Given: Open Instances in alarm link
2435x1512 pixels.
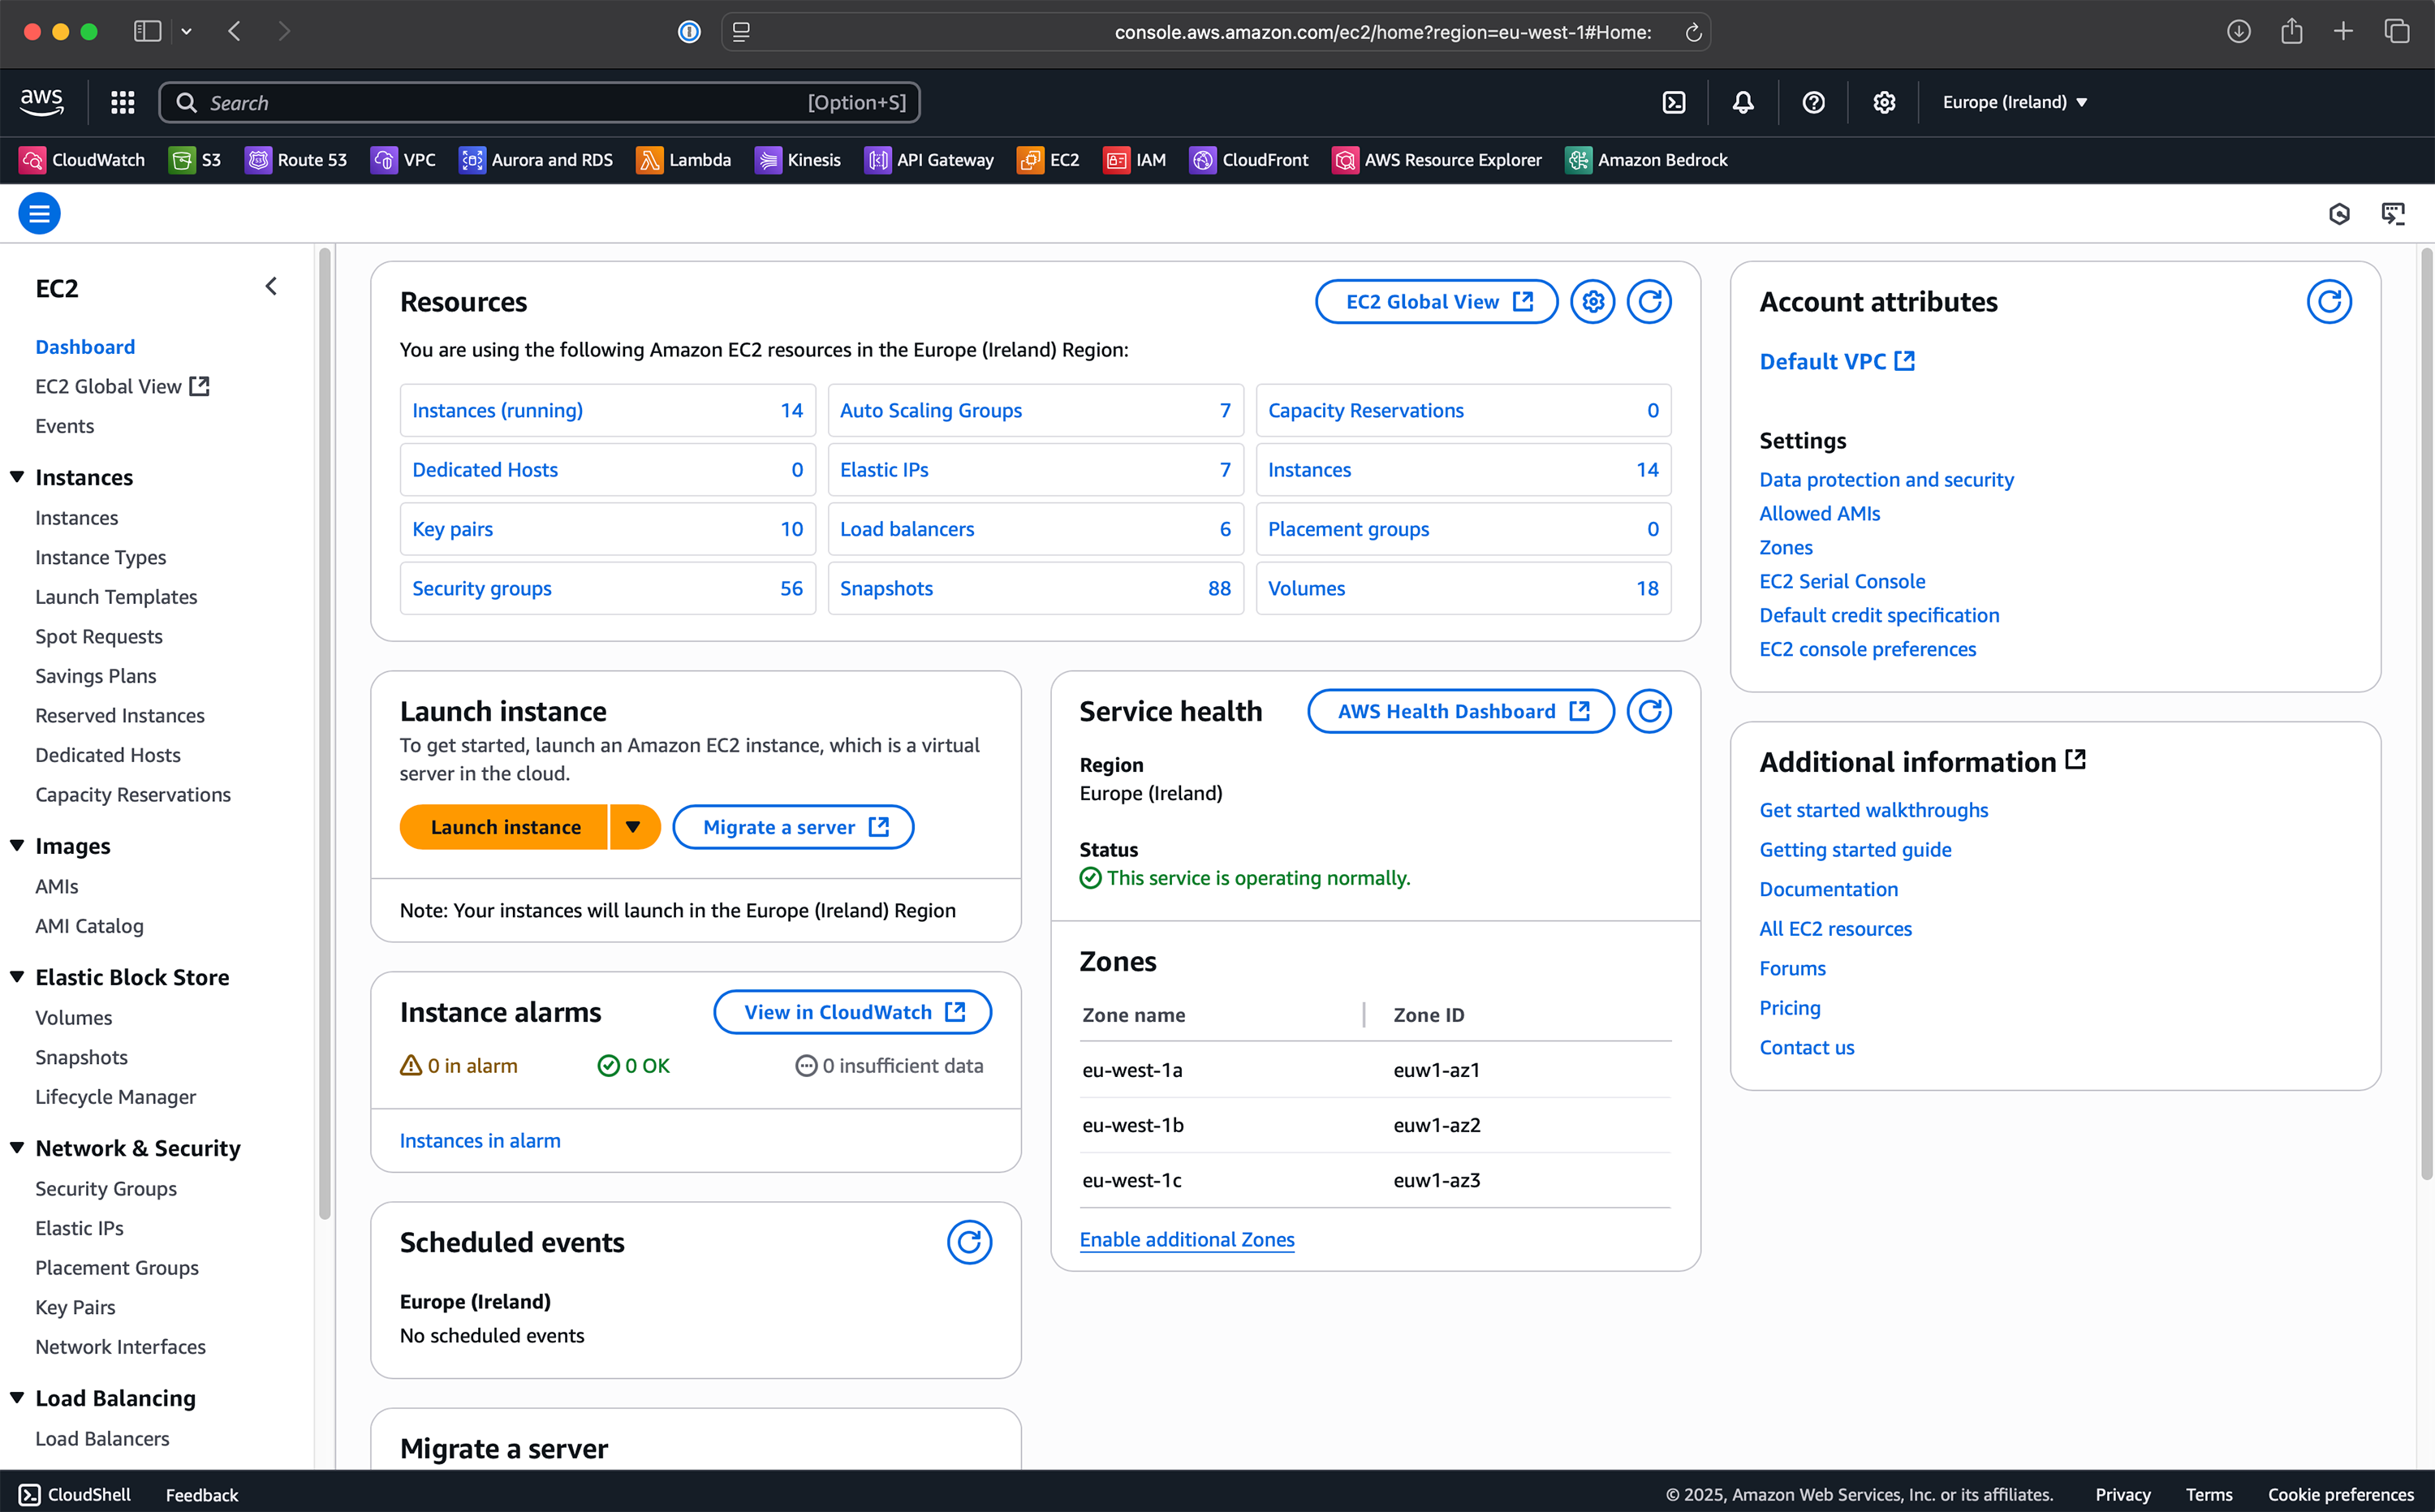Looking at the screenshot, I should [480, 1141].
